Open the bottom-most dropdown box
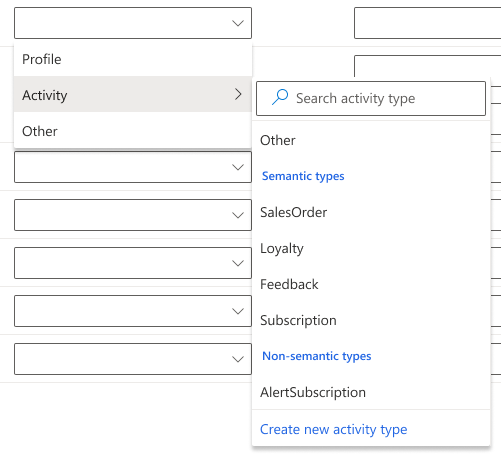The height and width of the screenshot is (460, 501). point(133,359)
